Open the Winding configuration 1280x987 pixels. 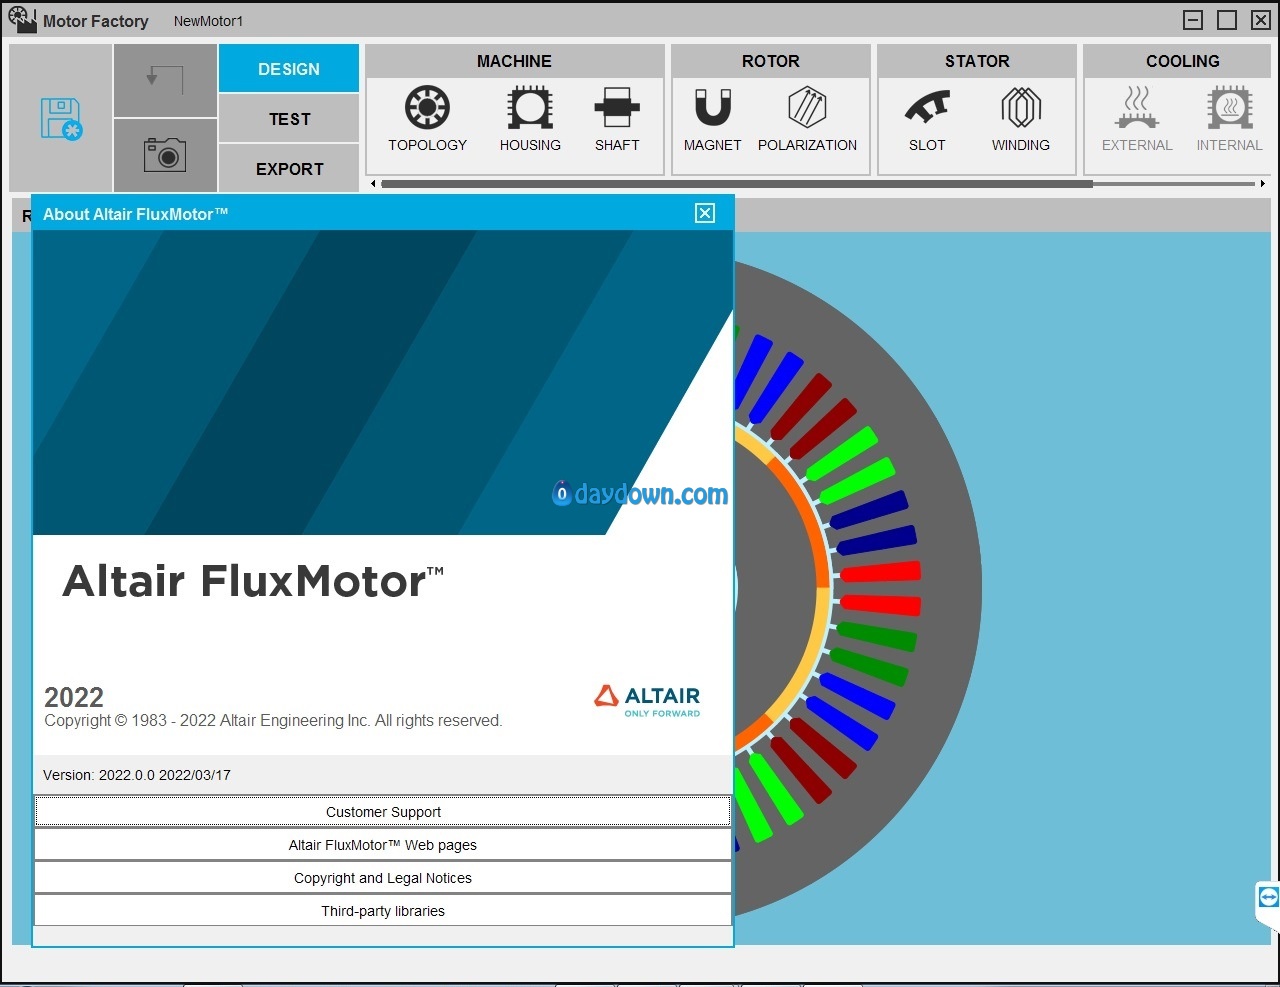point(1021,120)
